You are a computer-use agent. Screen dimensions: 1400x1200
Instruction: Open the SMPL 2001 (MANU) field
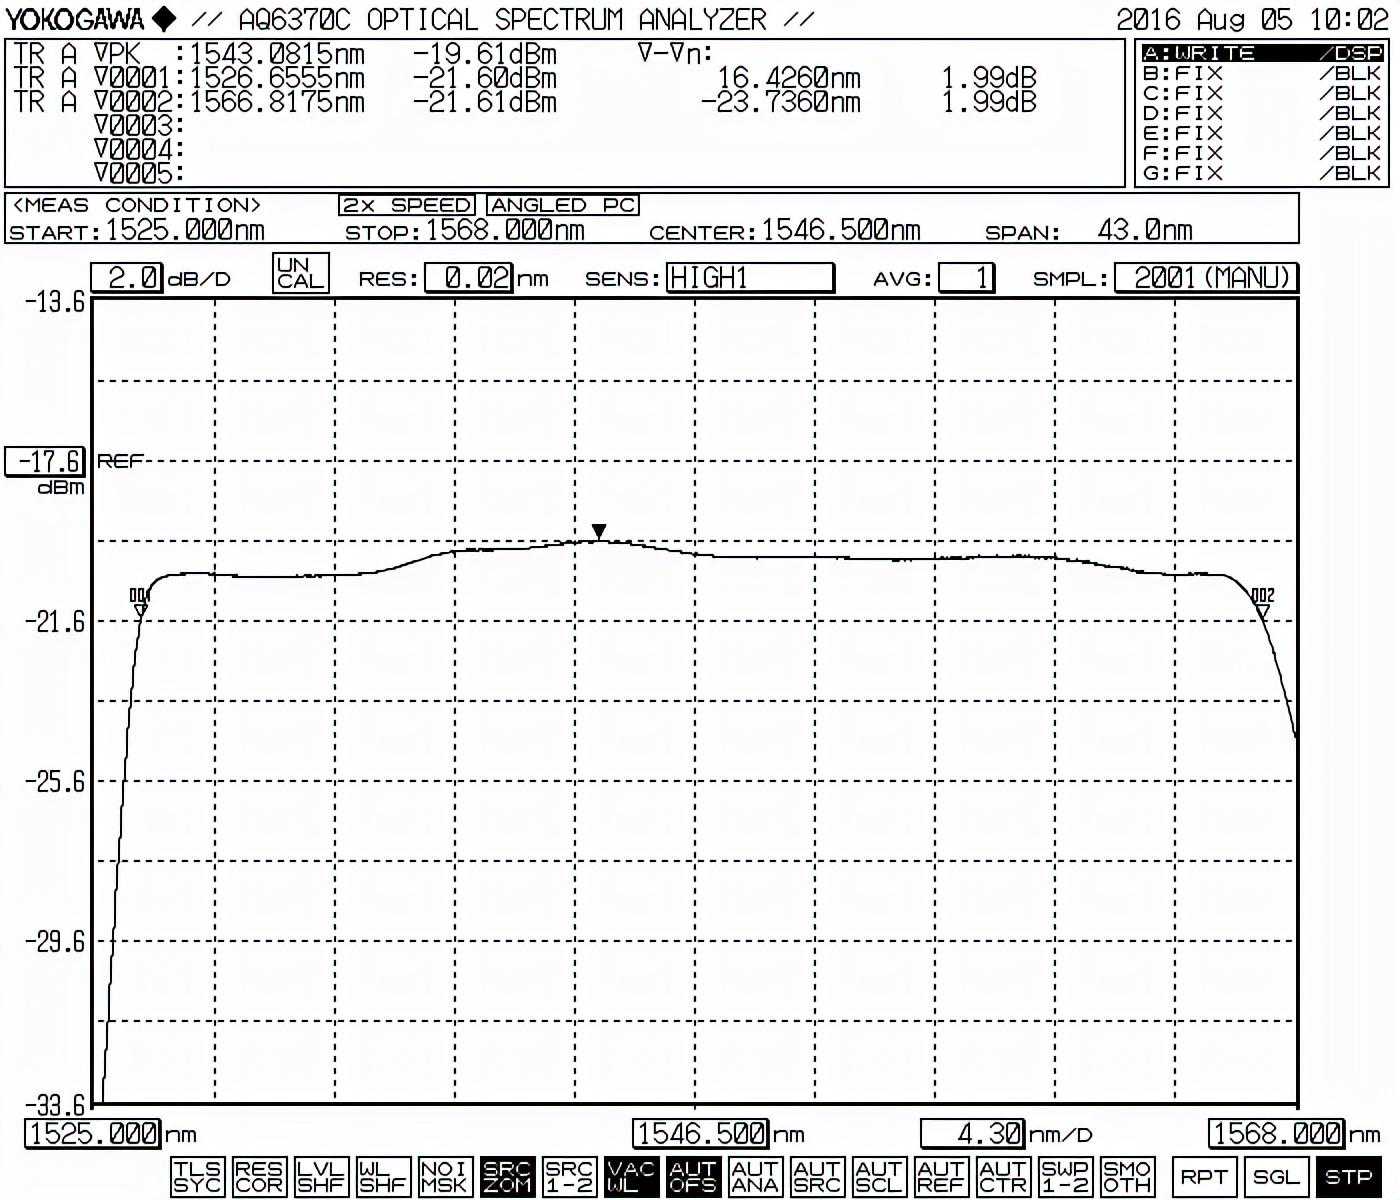click(x=1205, y=278)
